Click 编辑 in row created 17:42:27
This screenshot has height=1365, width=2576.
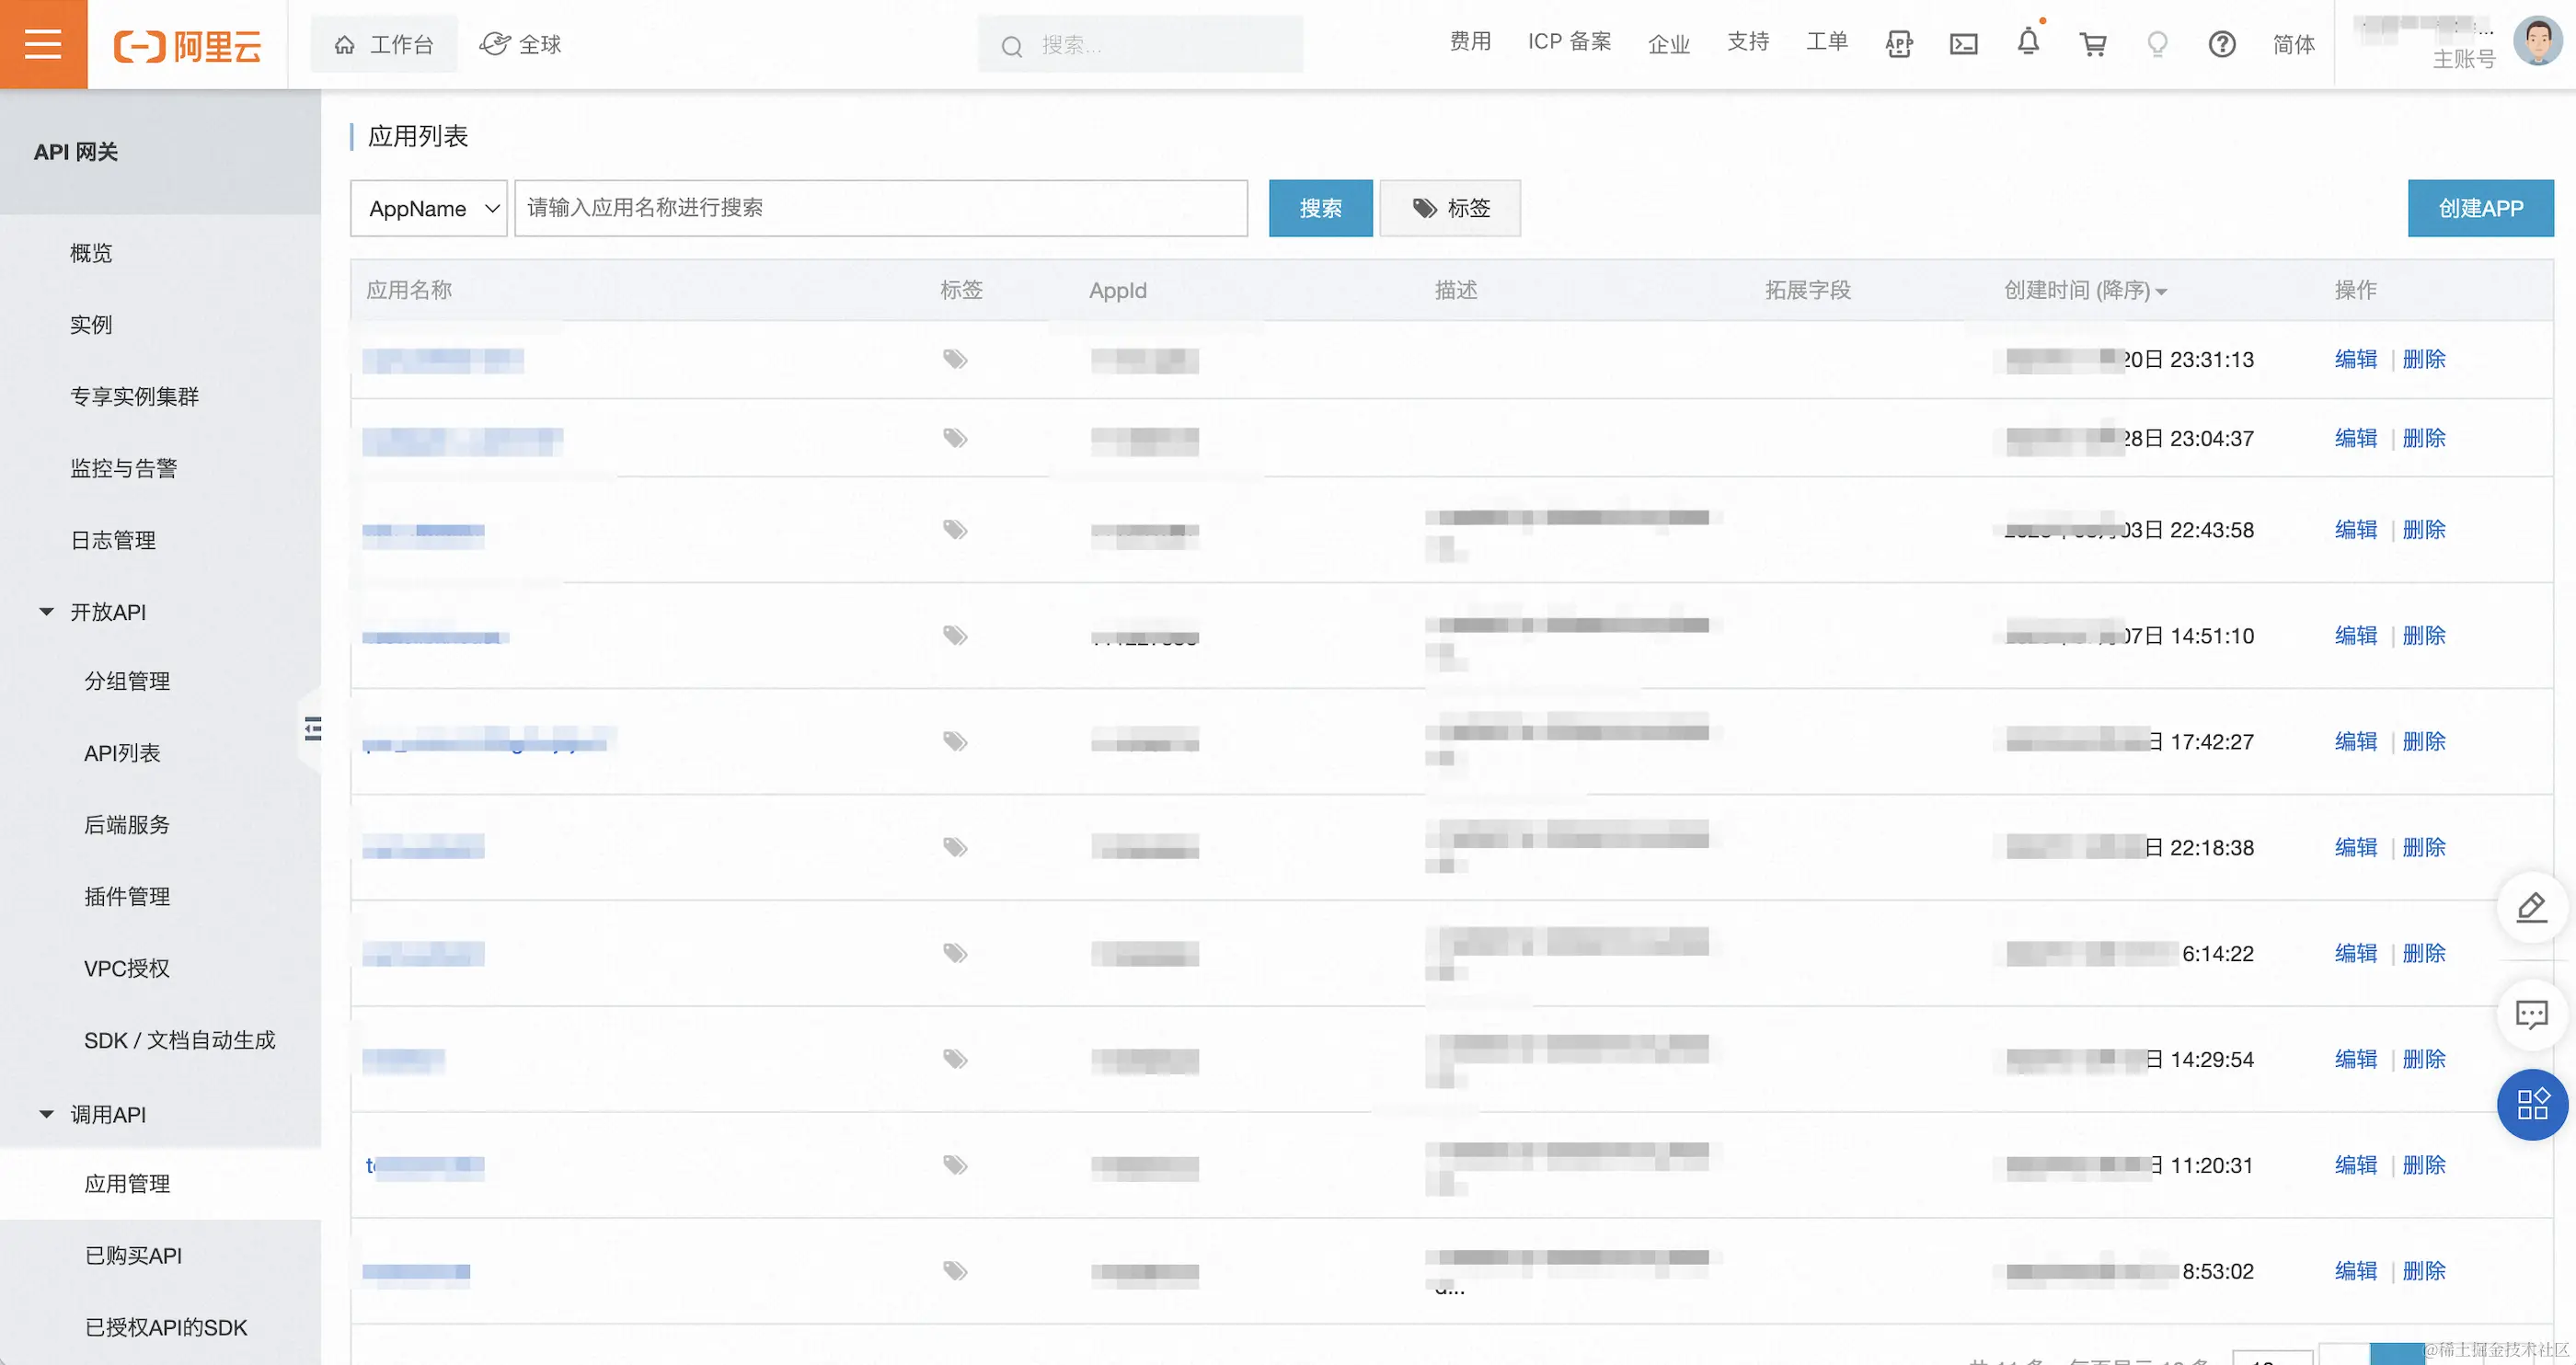click(x=2355, y=741)
